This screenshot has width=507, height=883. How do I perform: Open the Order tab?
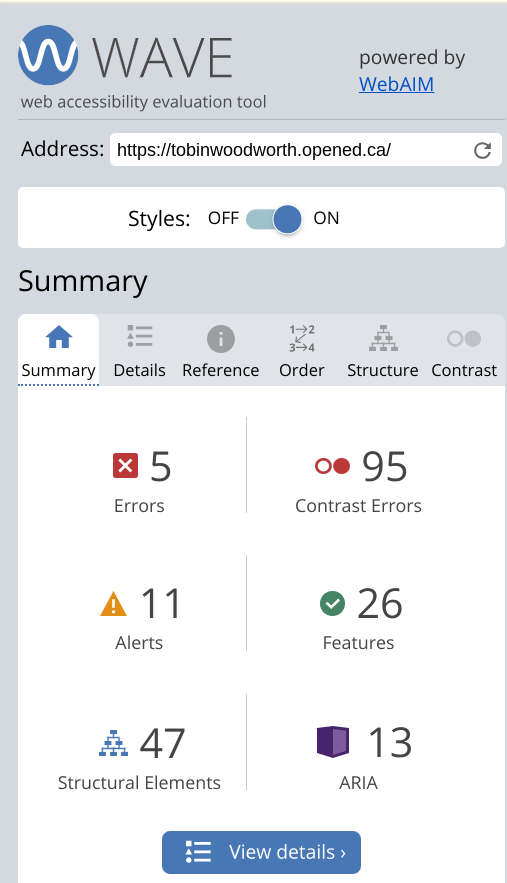302,350
